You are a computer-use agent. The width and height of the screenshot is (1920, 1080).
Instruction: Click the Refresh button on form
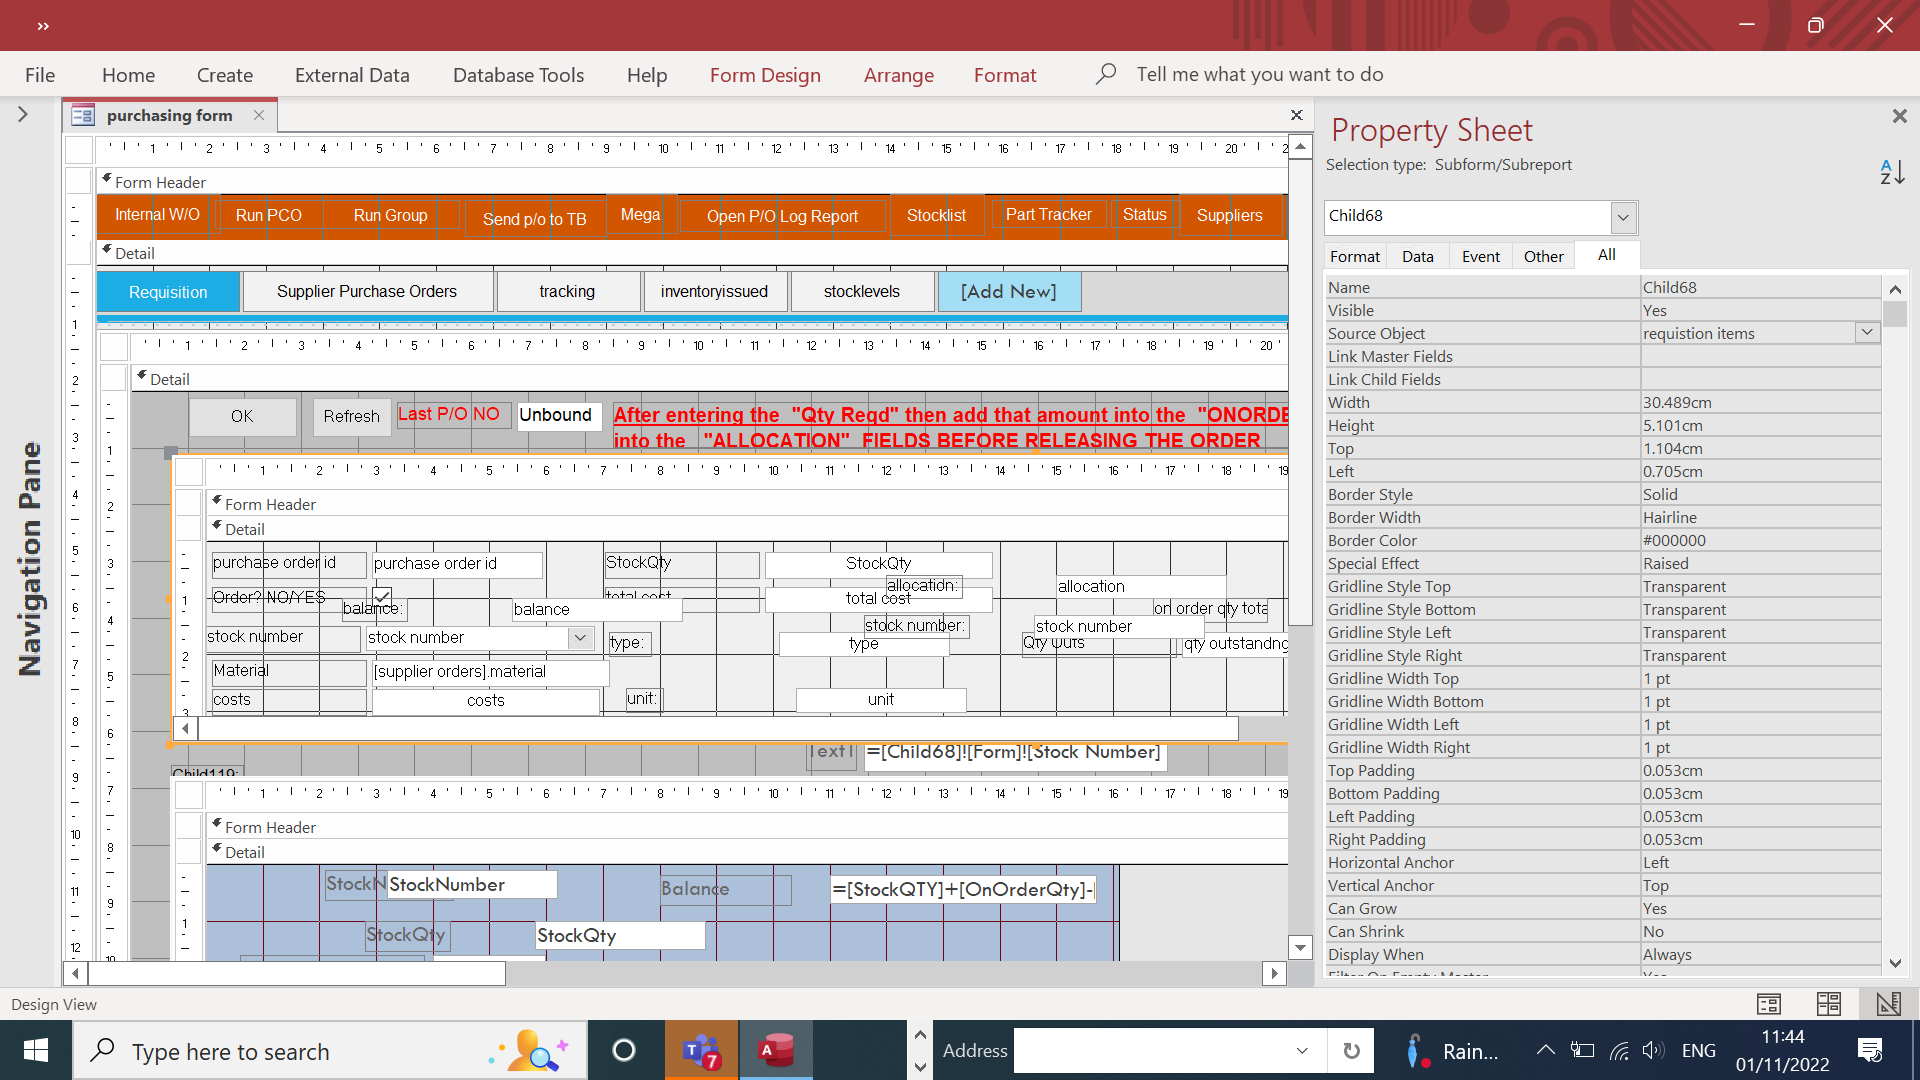[x=351, y=416]
